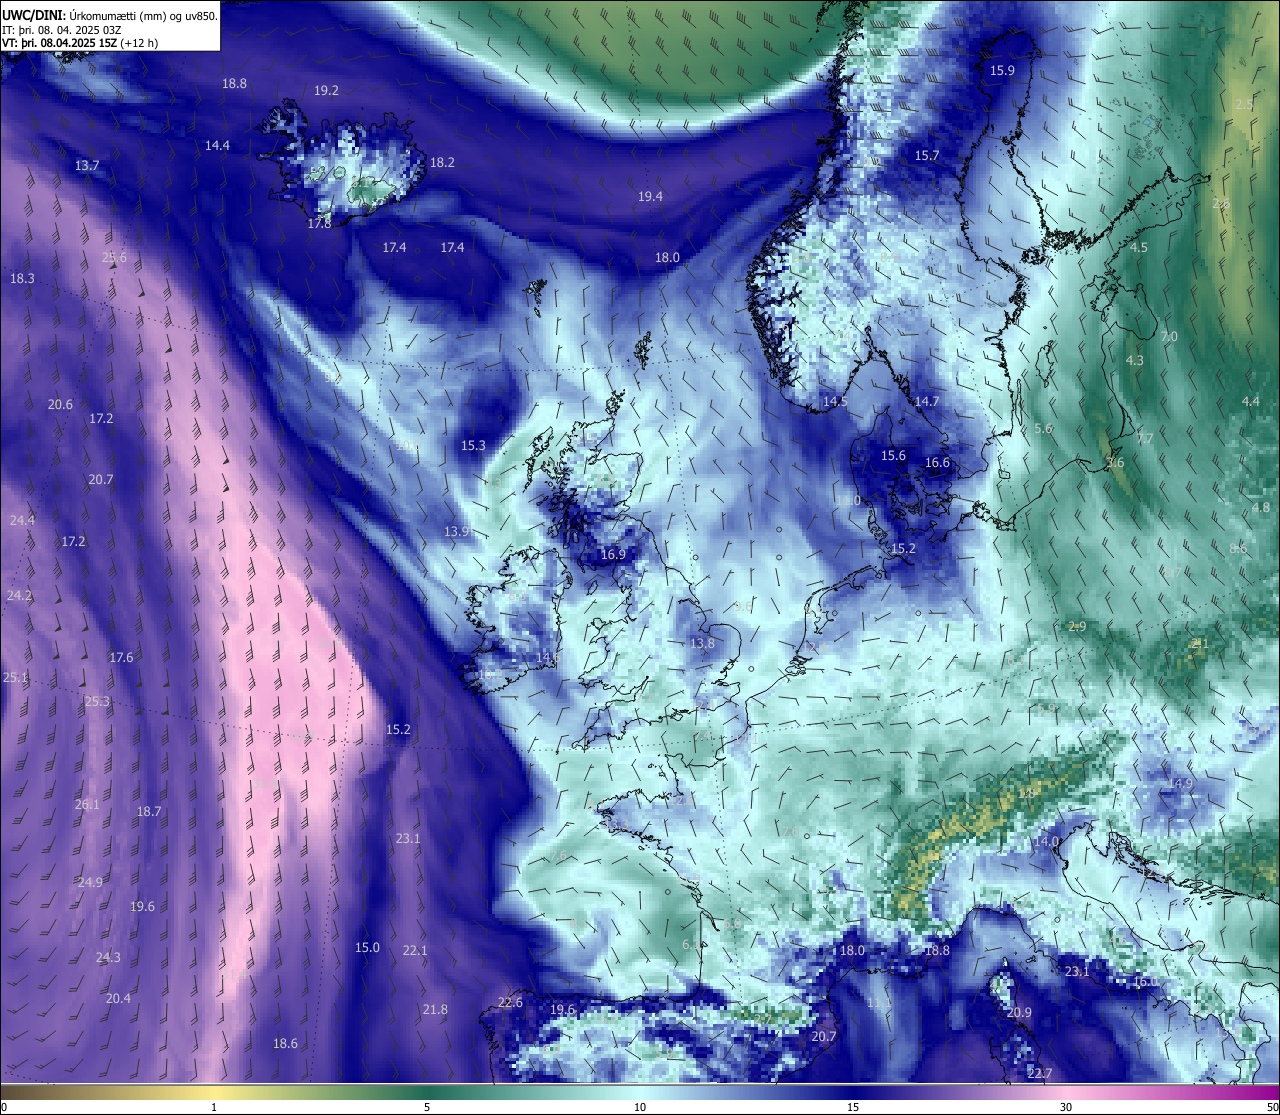Click the 24.9 value label
This screenshot has width=1280, height=1115.
[x=90, y=882]
